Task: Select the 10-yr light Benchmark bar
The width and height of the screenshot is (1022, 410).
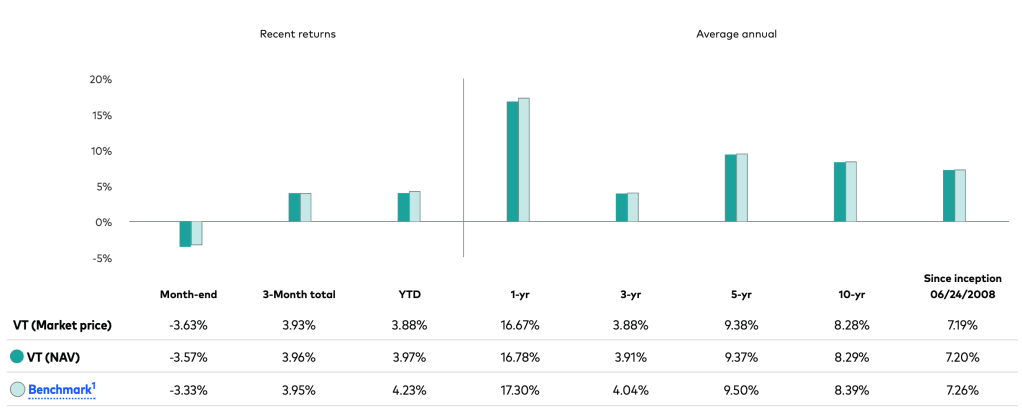Action: pos(851,191)
